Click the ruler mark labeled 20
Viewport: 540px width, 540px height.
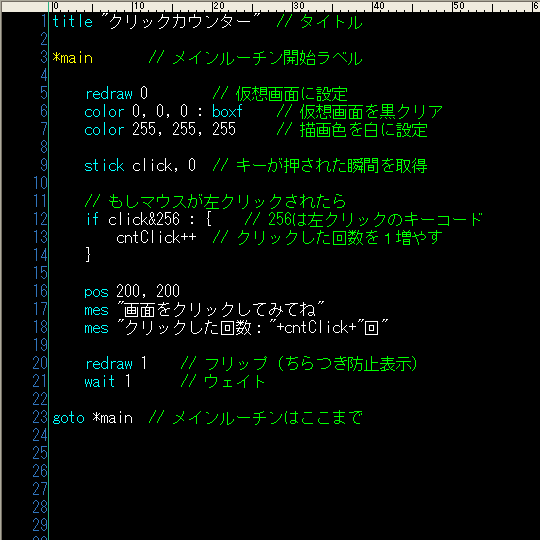pyautogui.click(x=218, y=6)
